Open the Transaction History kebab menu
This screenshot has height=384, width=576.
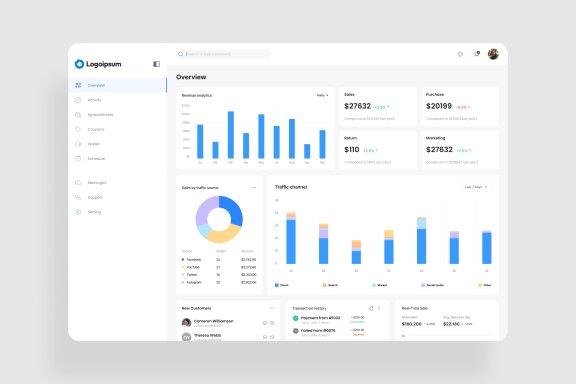coord(379,308)
